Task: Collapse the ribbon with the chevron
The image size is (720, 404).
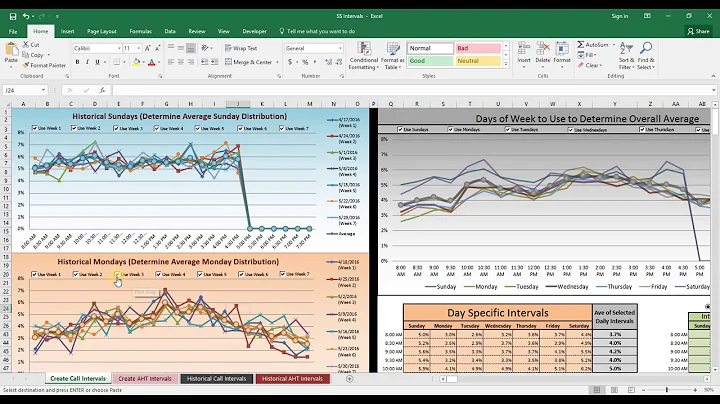Action: coord(713,76)
